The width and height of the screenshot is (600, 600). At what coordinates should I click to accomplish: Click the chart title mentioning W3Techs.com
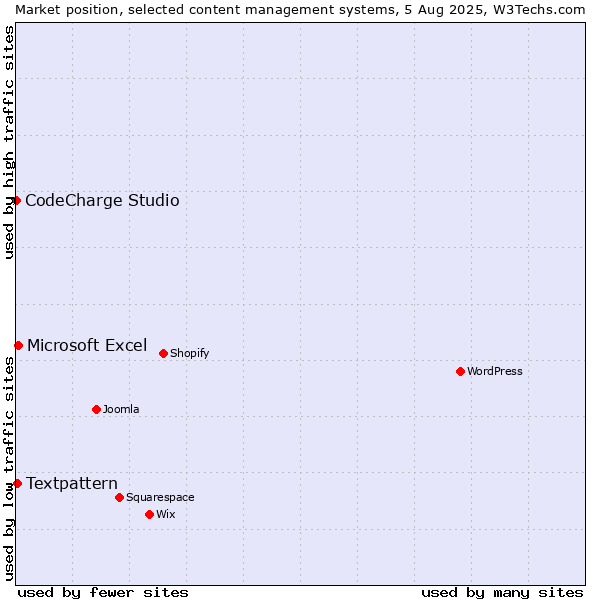[300, 10]
